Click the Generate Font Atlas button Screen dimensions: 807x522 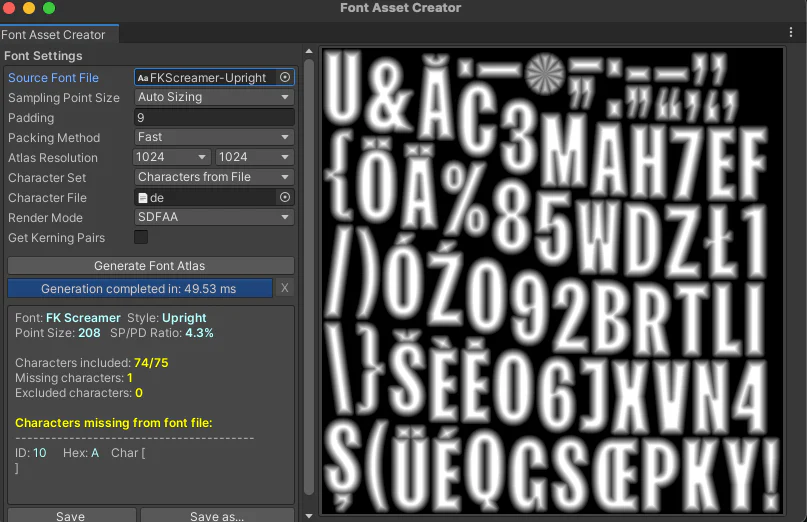pos(151,266)
